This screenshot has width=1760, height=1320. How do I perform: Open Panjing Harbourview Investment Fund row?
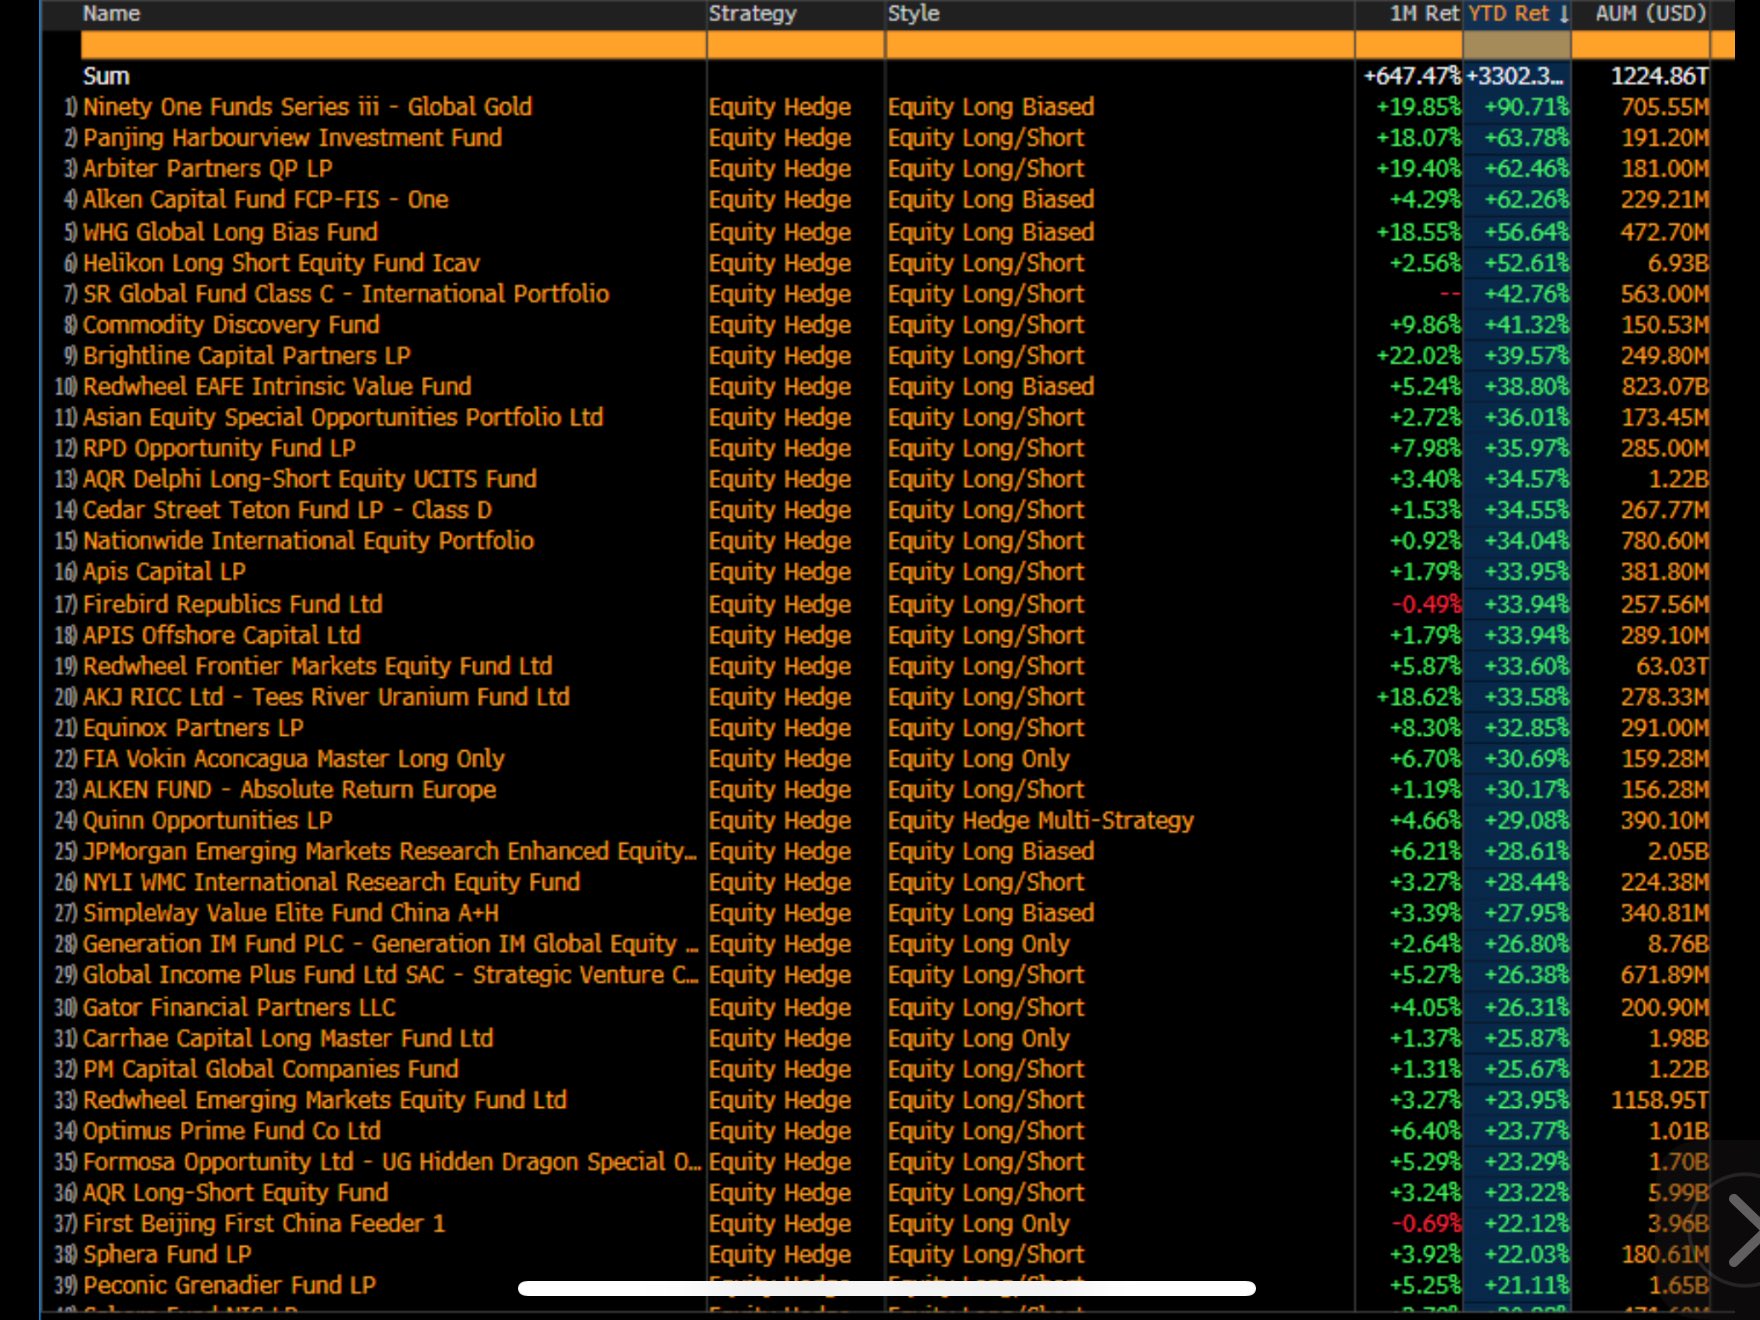coord(292,138)
